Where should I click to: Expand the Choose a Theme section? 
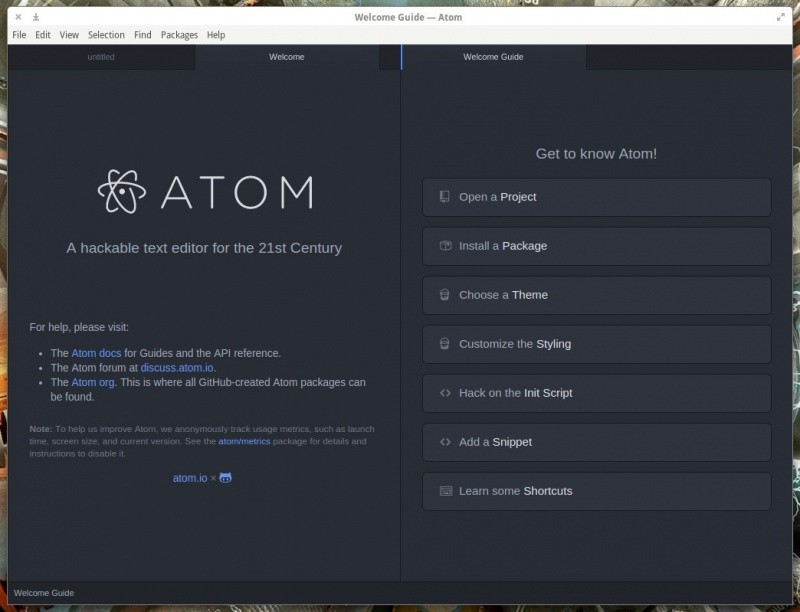(596, 295)
